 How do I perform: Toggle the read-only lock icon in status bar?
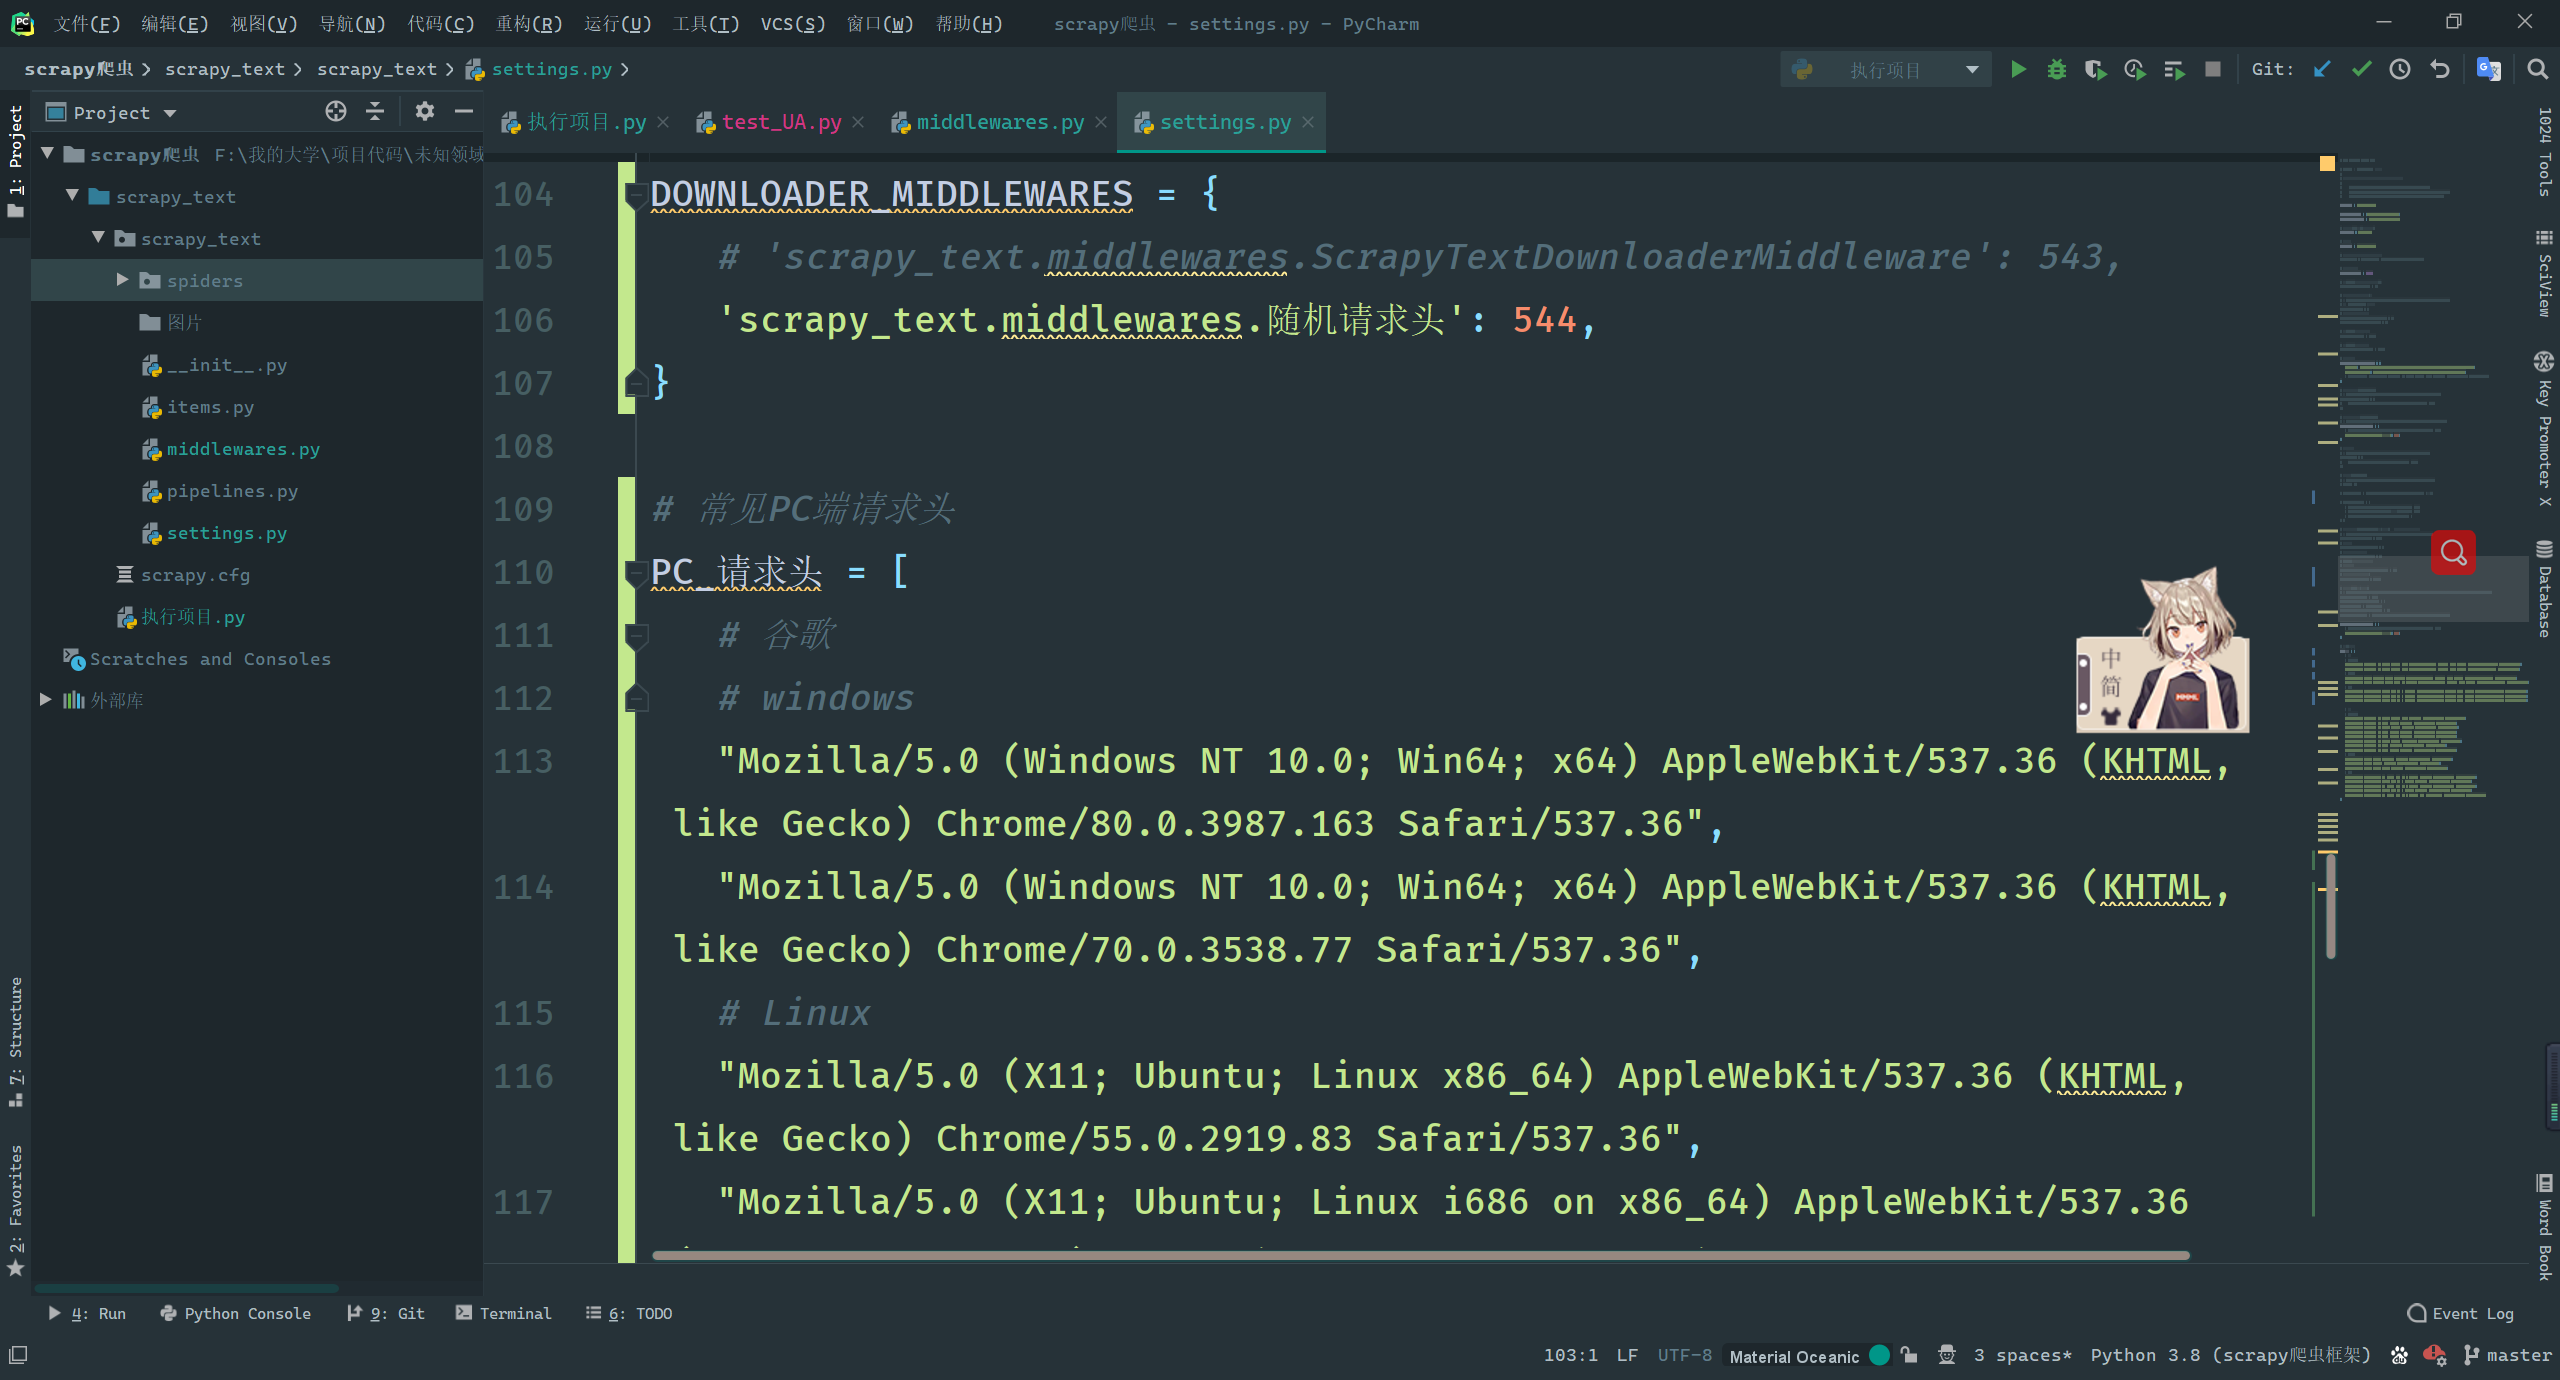(1909, 1355)
